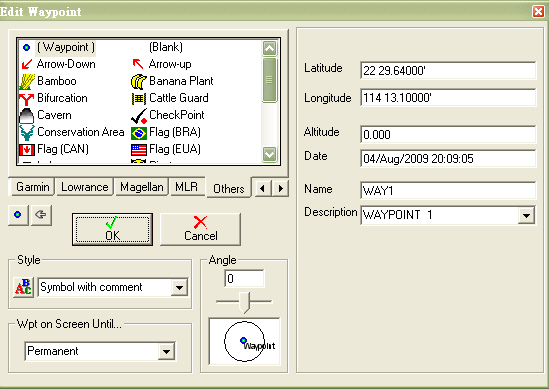Choose the CheckPoint symbol icon

139,116
